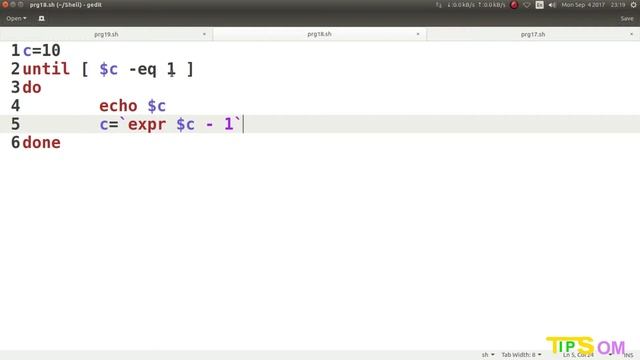Save the current file with Save button
This screenshot has height=360, width=640.
(627, 18)
